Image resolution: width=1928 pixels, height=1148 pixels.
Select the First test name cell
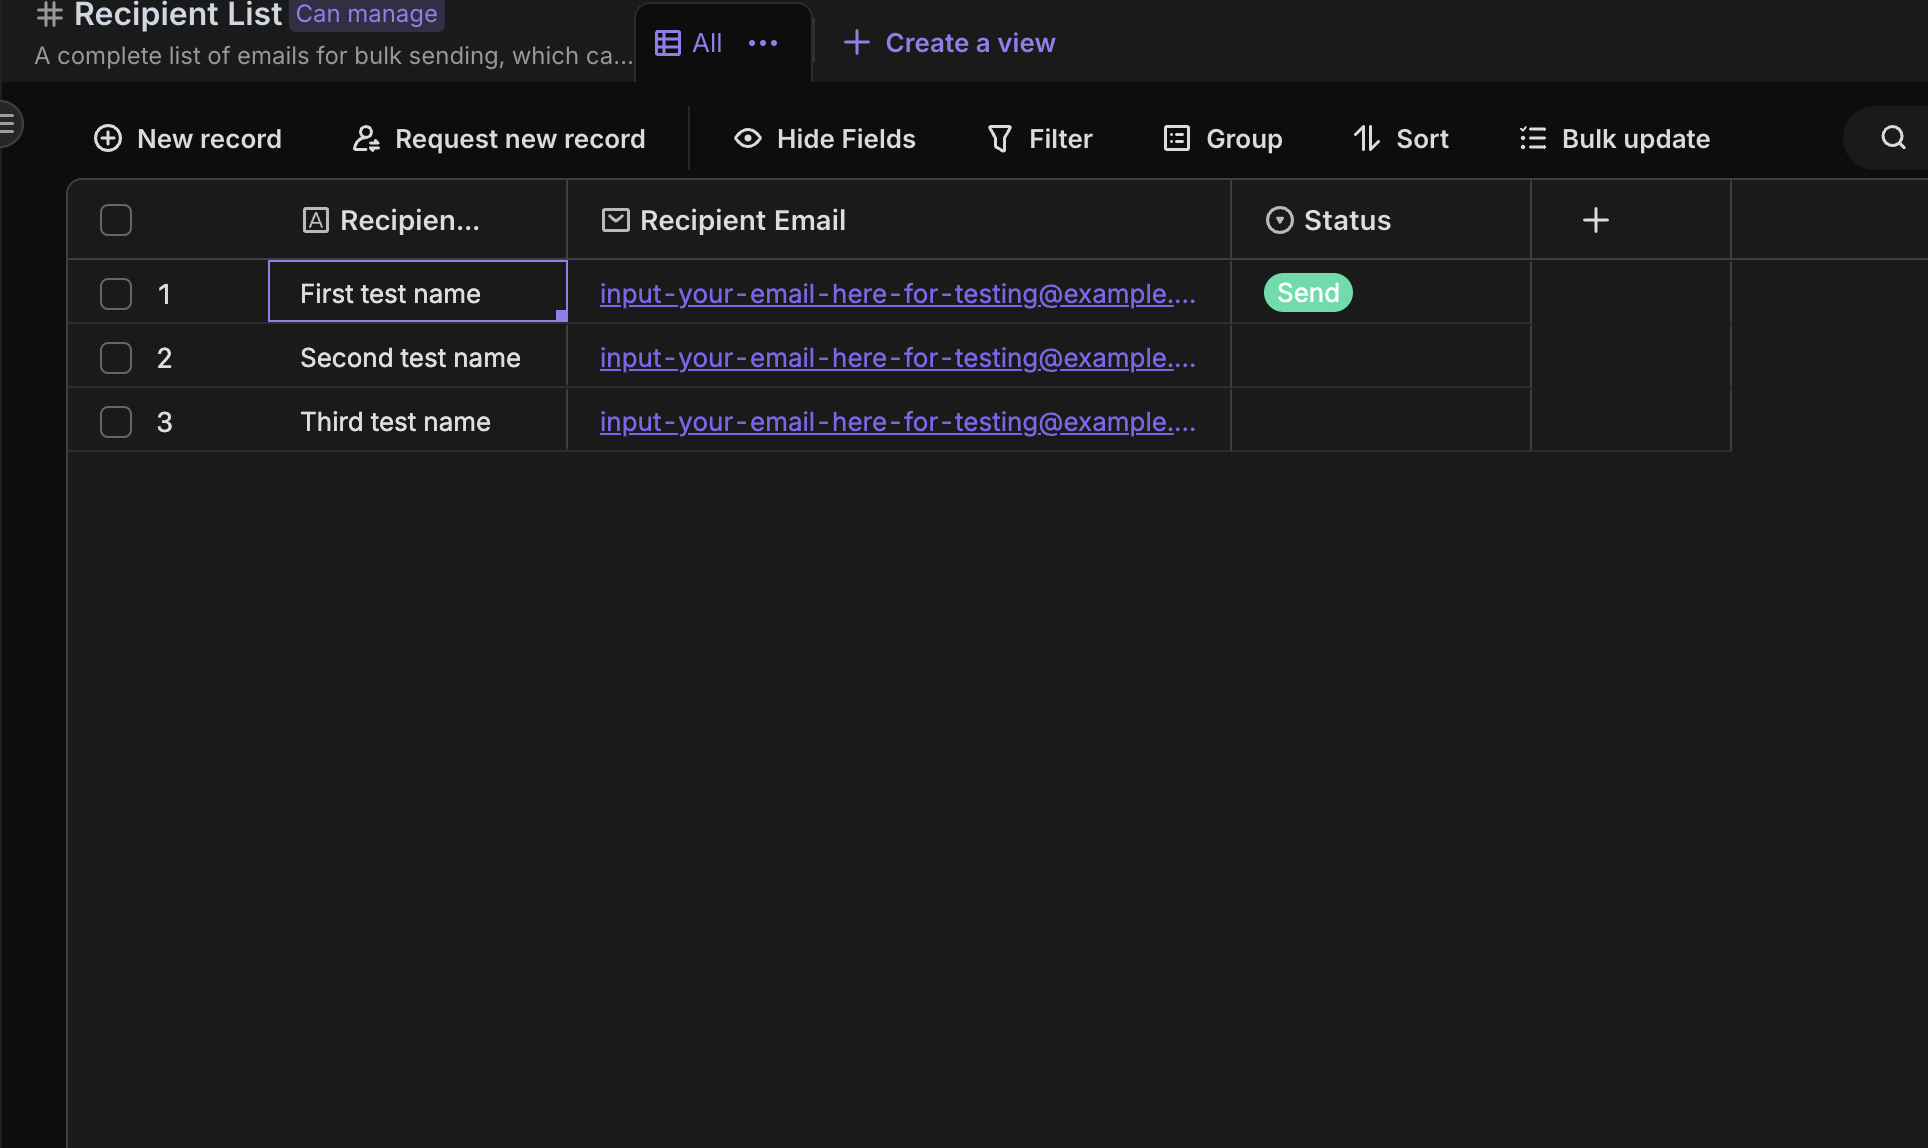[418, 291]
